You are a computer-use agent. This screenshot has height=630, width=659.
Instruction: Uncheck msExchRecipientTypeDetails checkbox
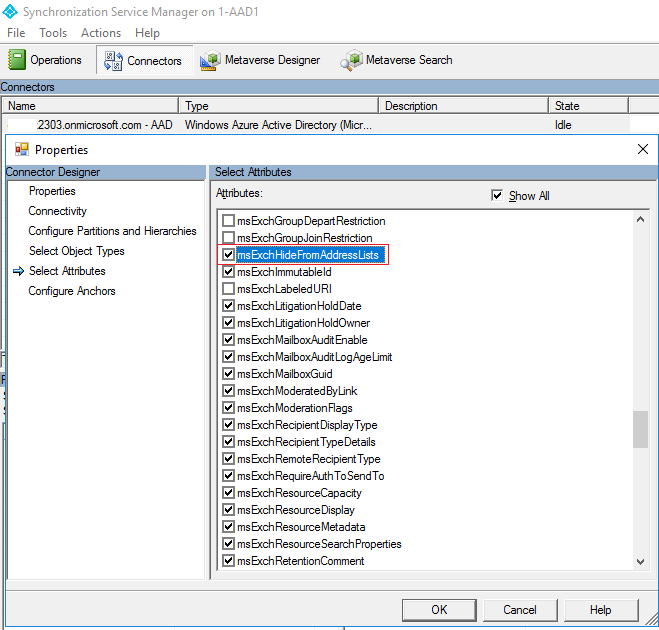coord(228,442)
